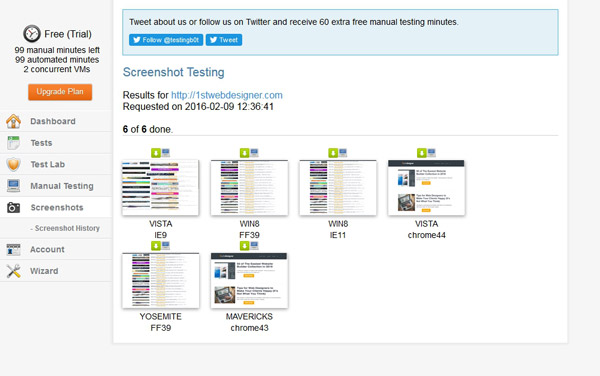Click the Tweet button
Viewport: 600px width, 376px height.
[224, 40]
